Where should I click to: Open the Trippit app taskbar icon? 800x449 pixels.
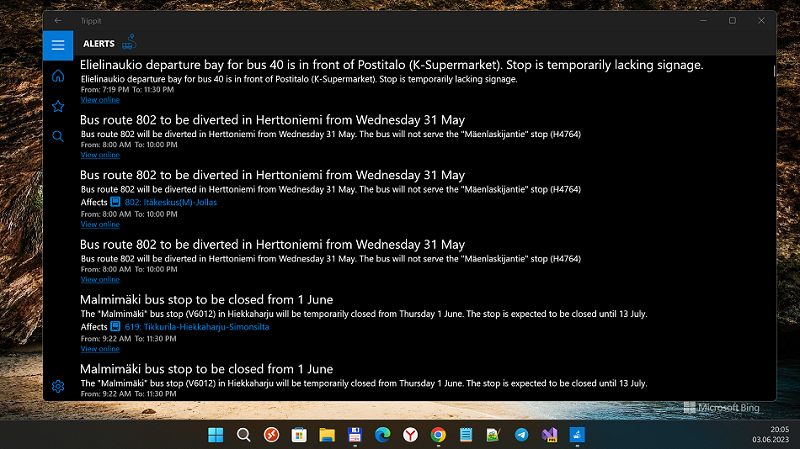coord(577,435)
